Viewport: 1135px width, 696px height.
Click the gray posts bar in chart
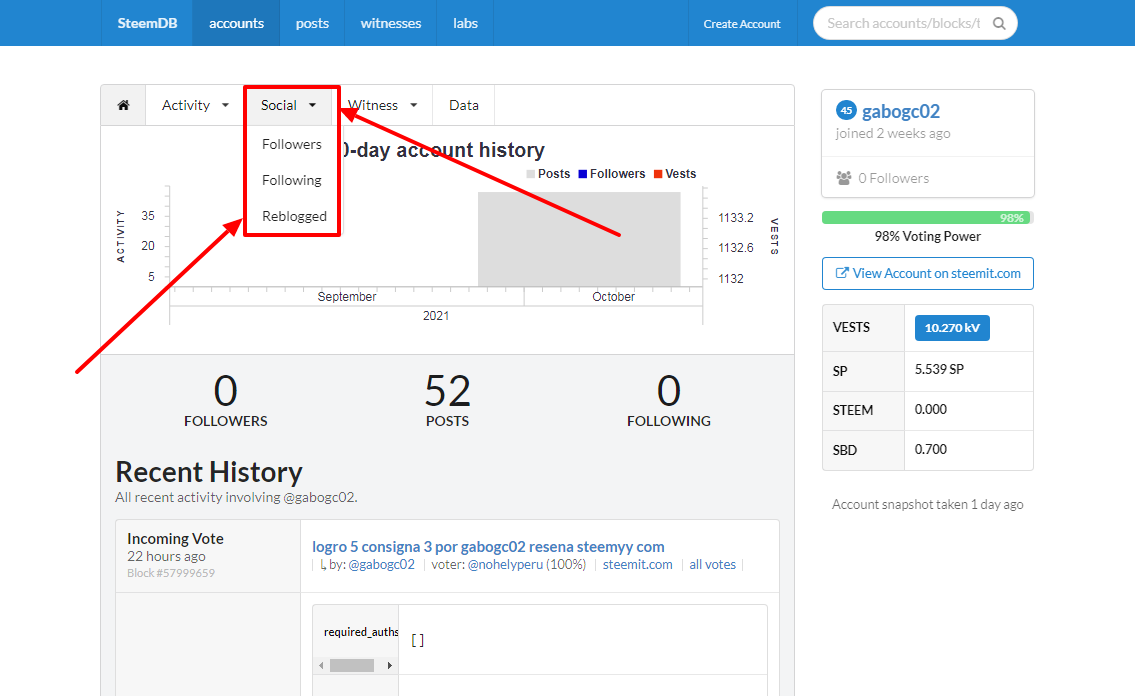tap(579, 239)
